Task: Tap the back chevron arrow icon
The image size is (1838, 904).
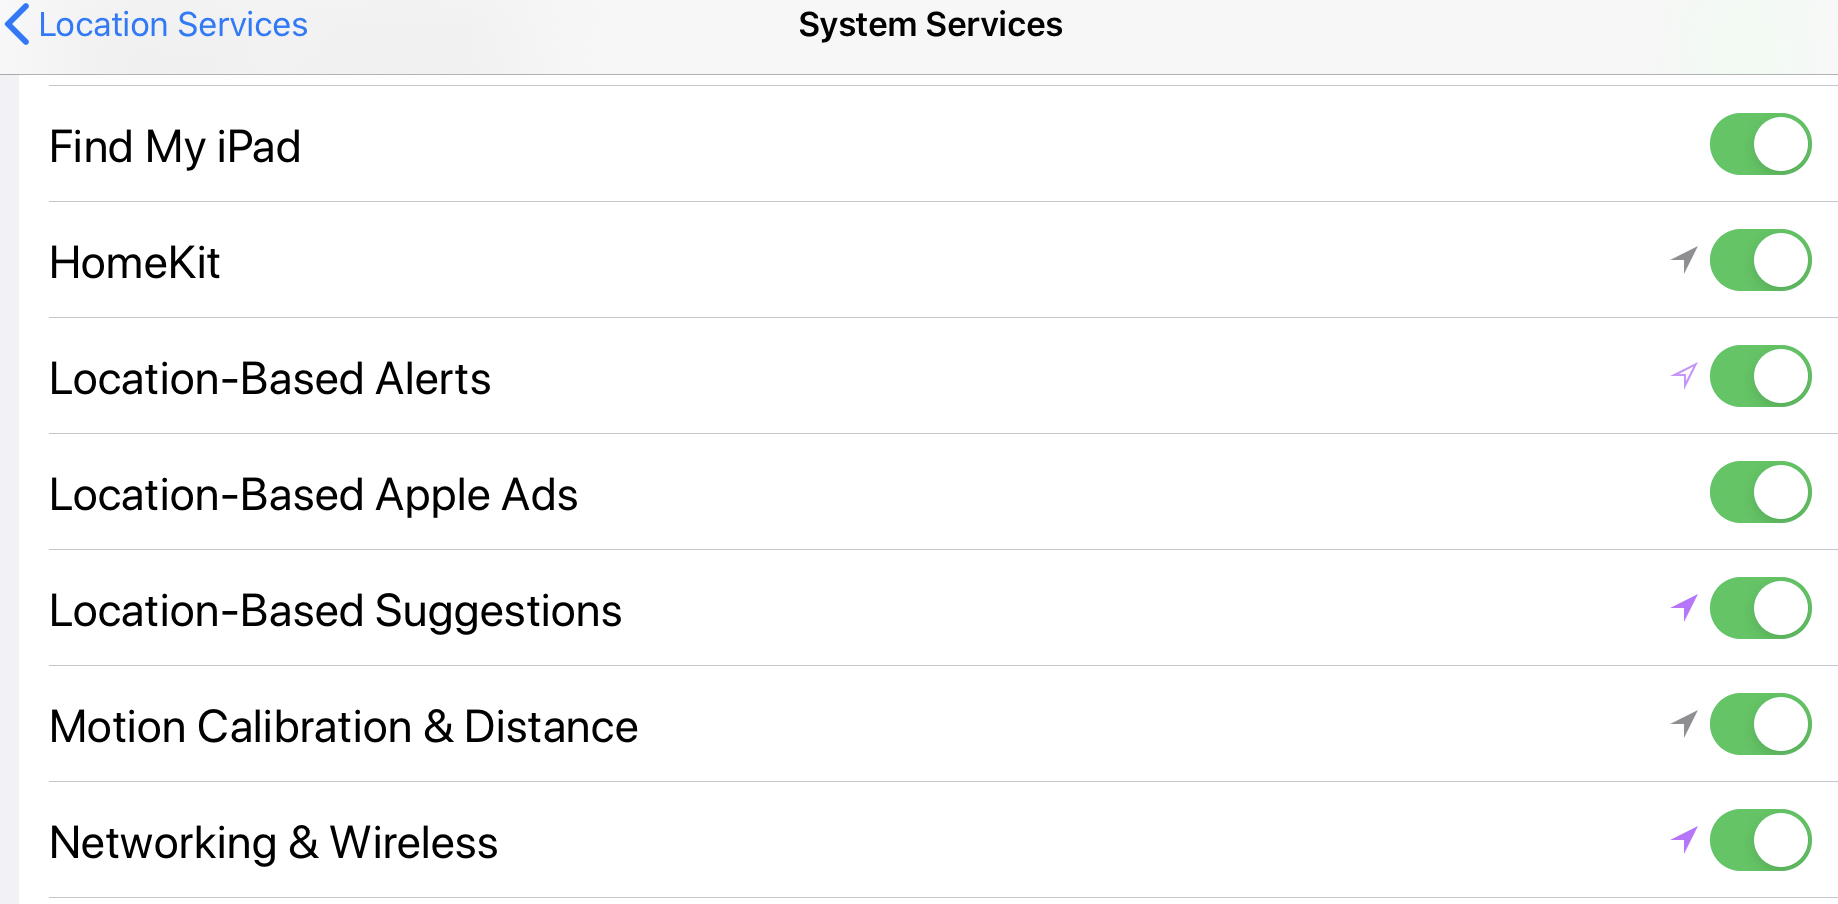Action: click(x=18, y=24)
